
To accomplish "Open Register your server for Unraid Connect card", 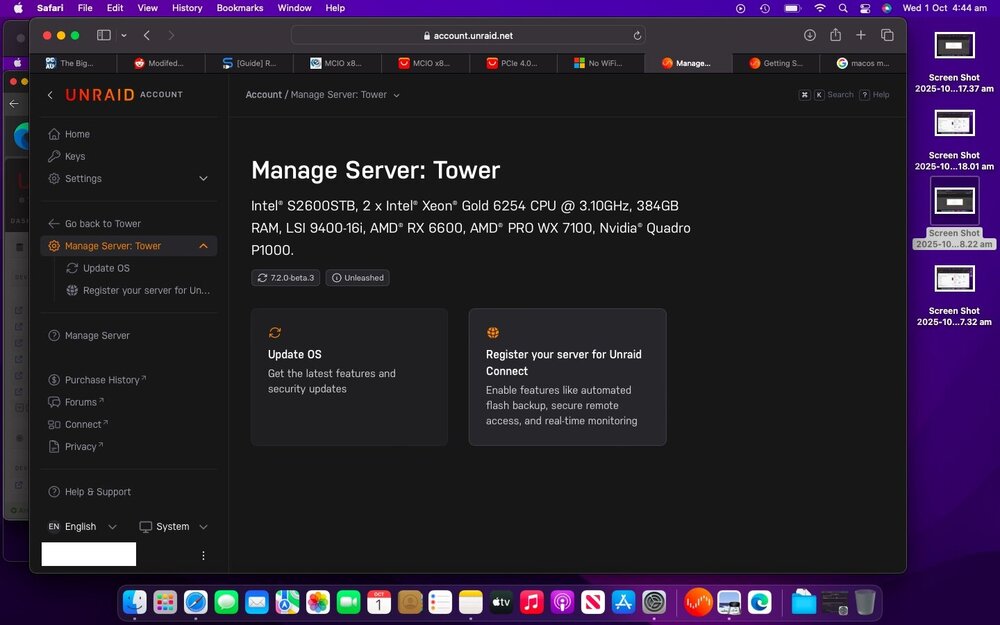I will (568, 377).
